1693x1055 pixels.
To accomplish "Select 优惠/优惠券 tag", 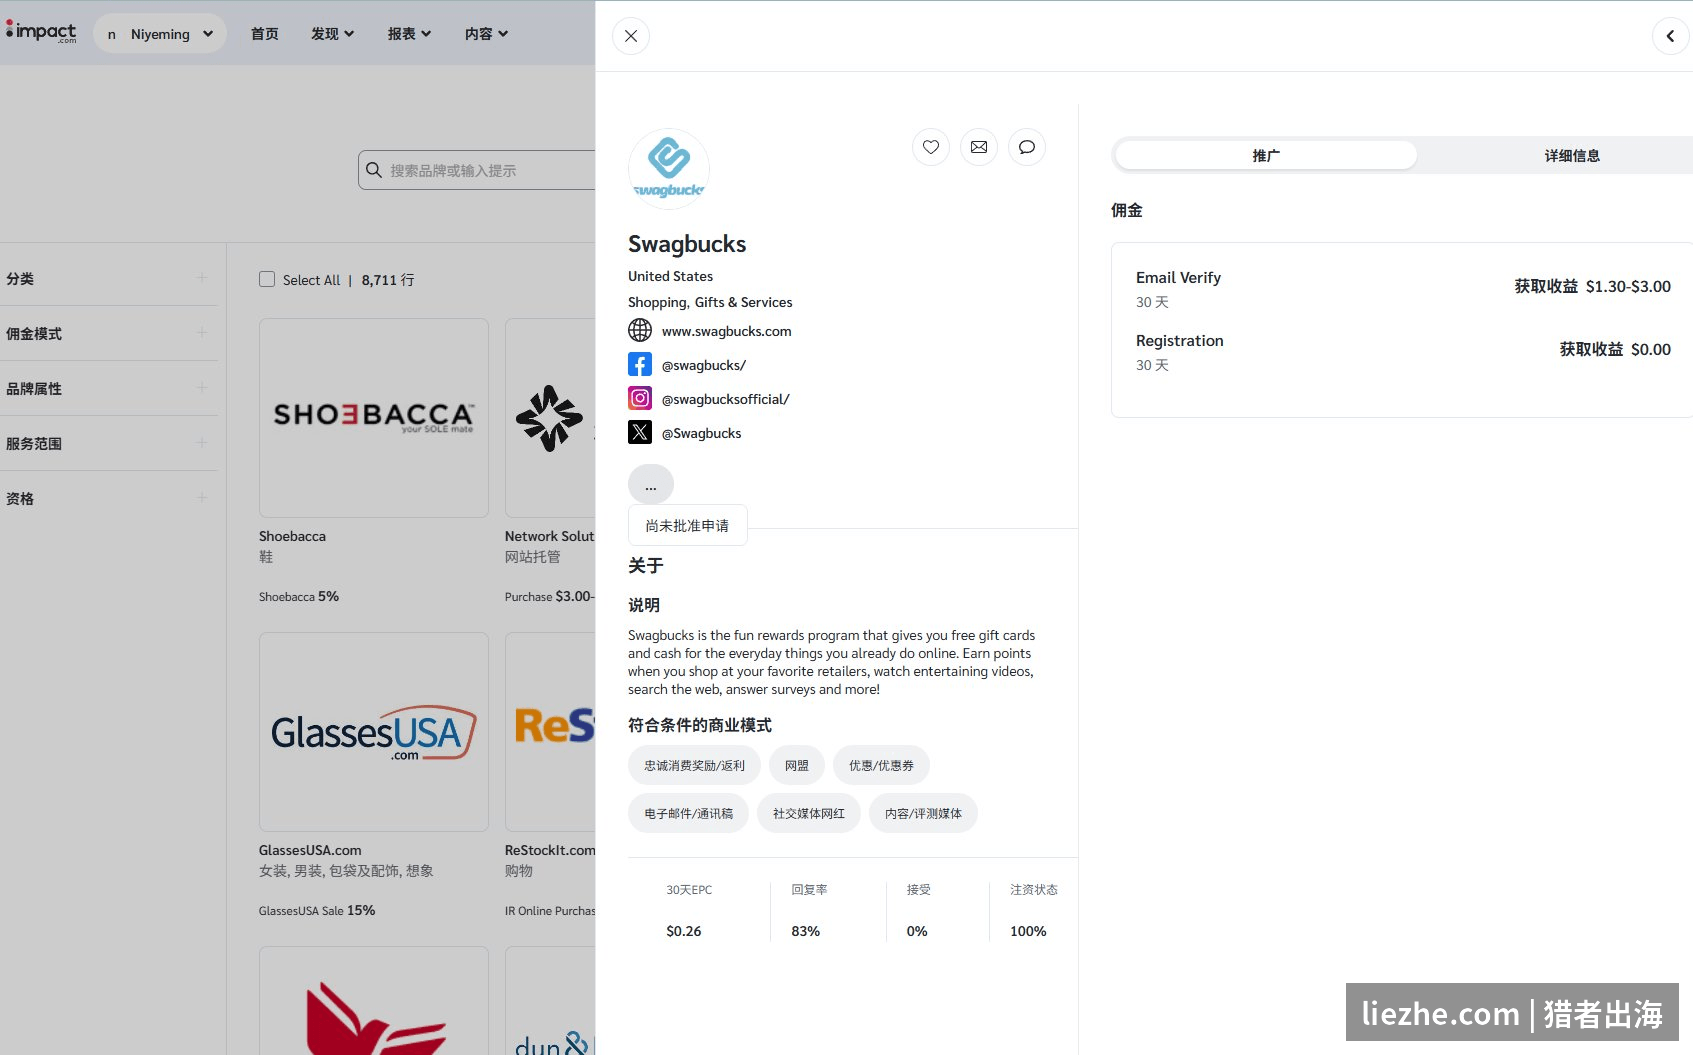I will [881, 765].
